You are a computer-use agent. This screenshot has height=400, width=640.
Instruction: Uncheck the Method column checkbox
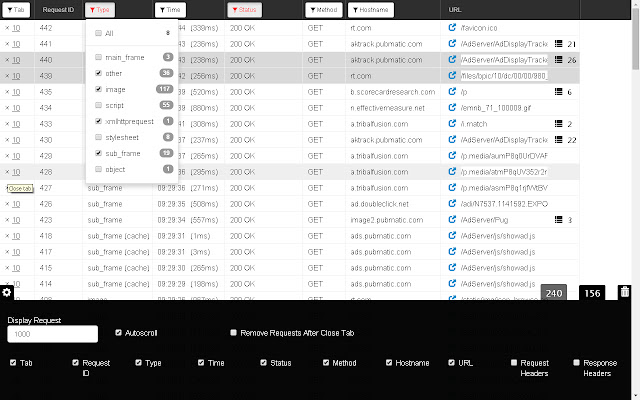coord(326,362)
